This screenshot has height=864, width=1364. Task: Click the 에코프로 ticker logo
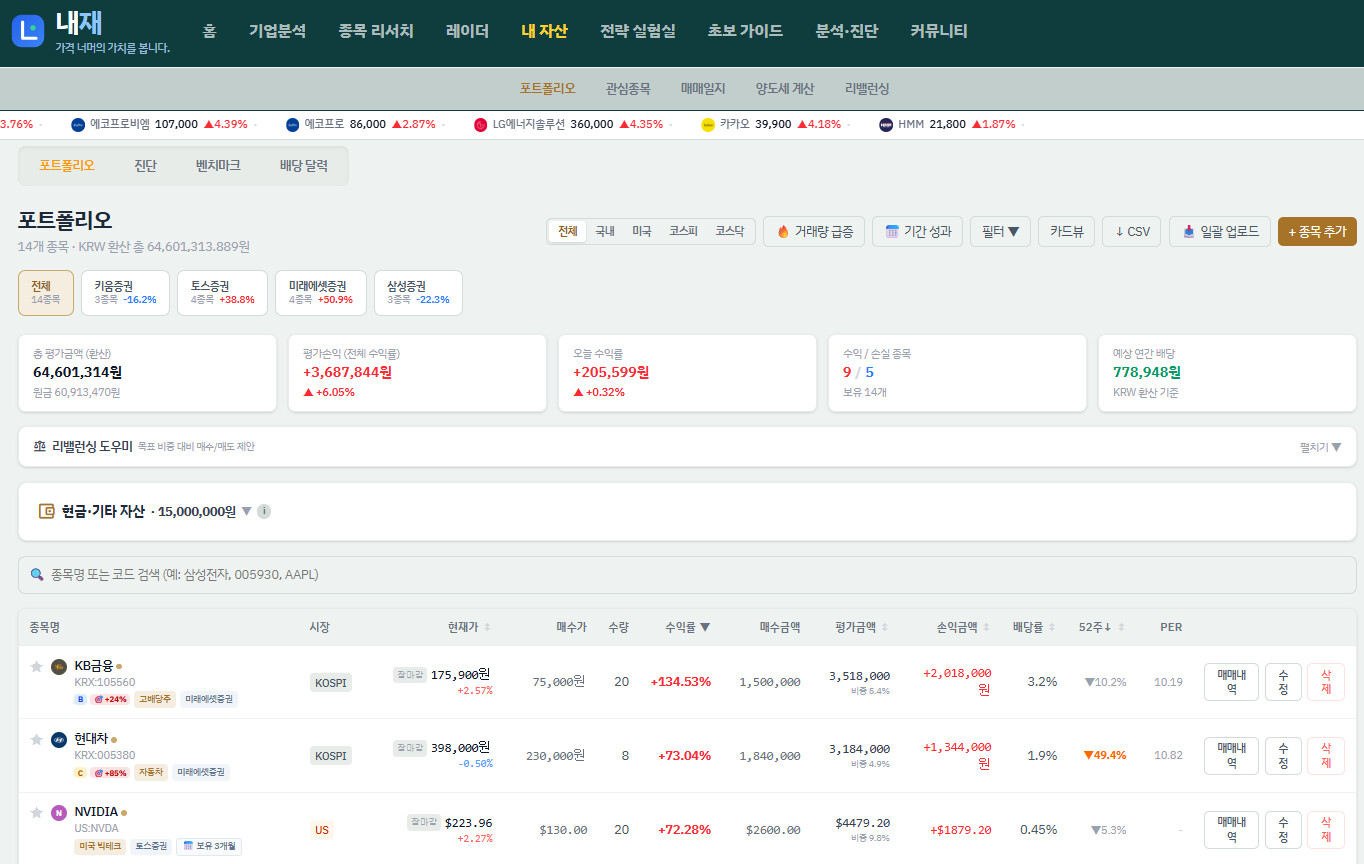coord(293,125)
